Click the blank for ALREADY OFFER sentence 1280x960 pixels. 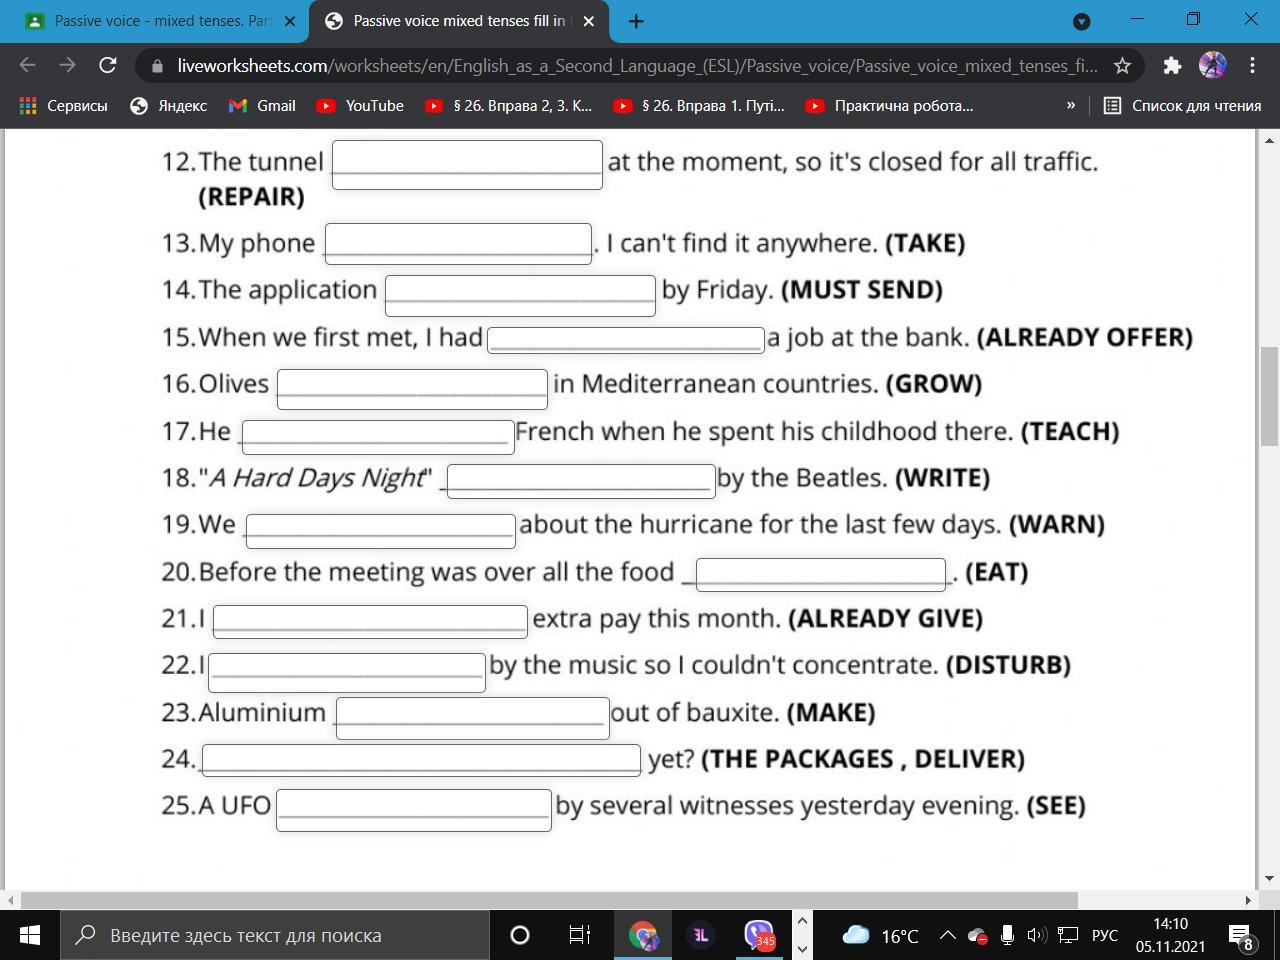[626, 340]
